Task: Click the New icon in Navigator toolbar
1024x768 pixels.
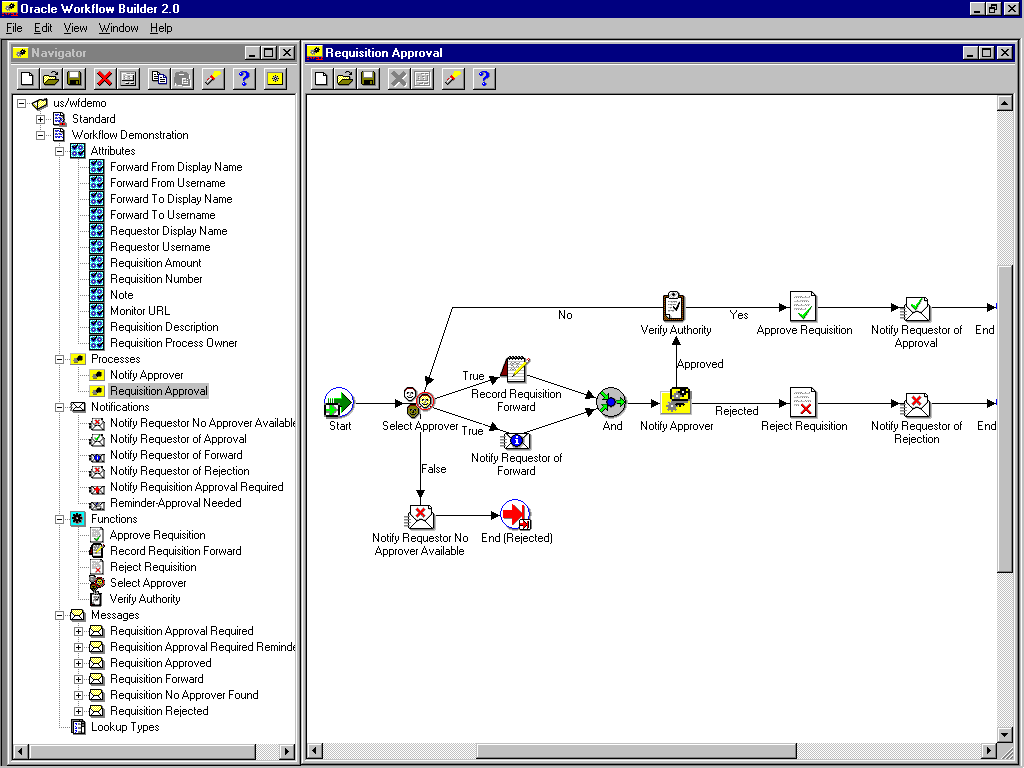Action: tap(27, 79)
